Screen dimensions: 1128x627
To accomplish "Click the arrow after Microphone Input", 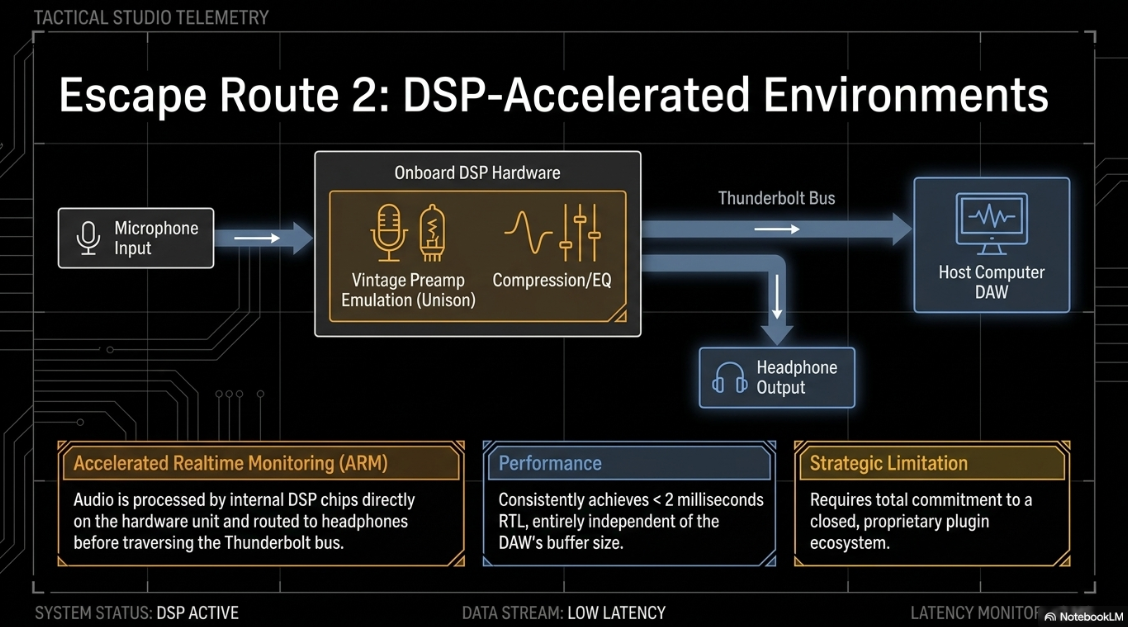I will (264, 238).
